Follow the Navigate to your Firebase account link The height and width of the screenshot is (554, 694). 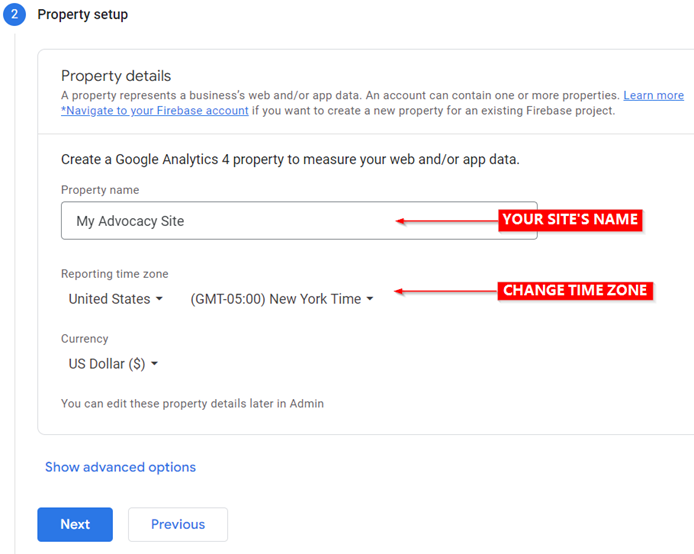155,110
